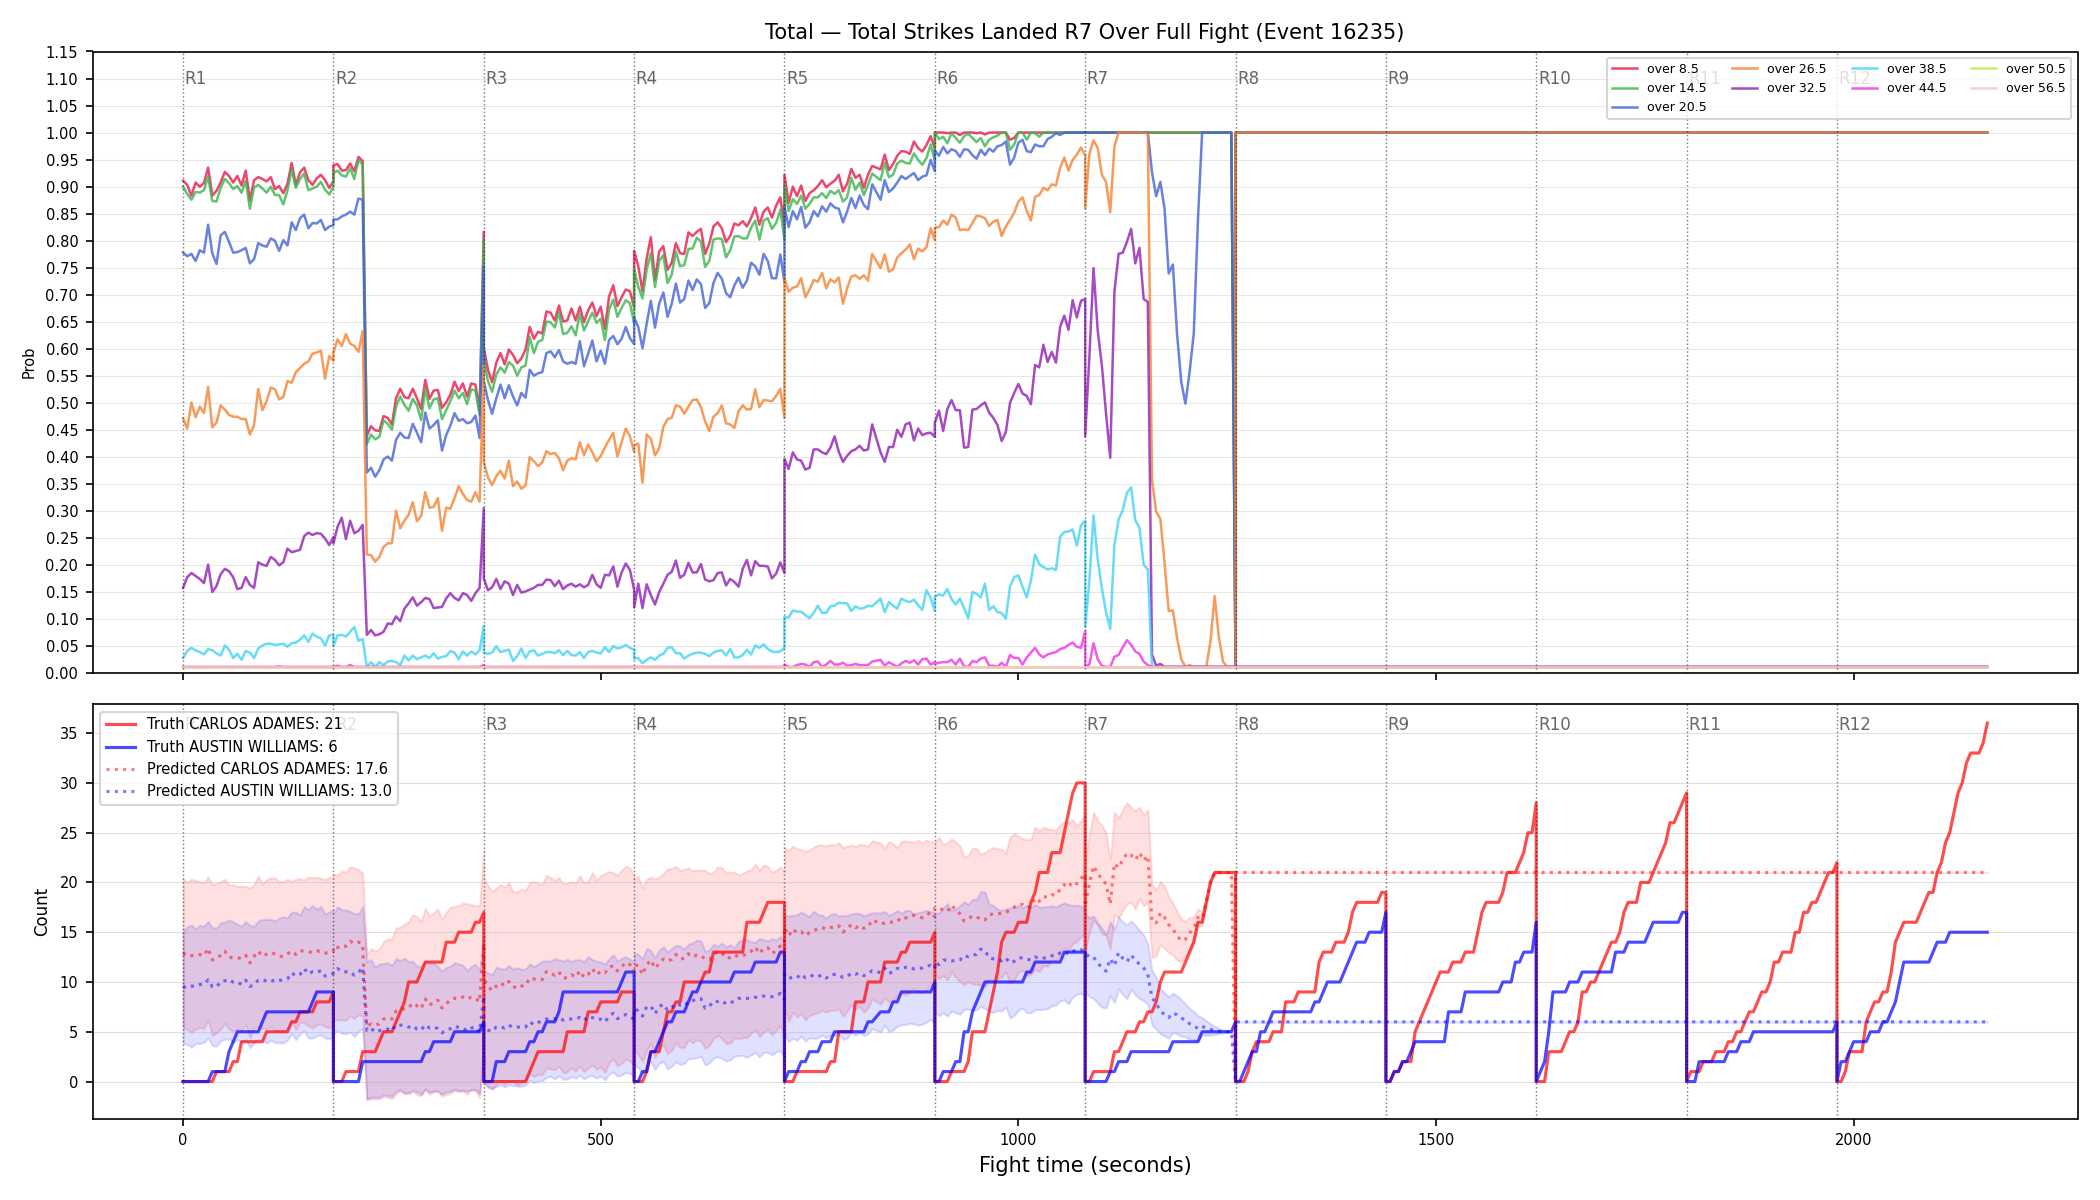Click 'Predicted CARLOS ADAMES: 17.6' legend entry
This screenshot has width=2100, height=1200.
click(x=246, y=769)
